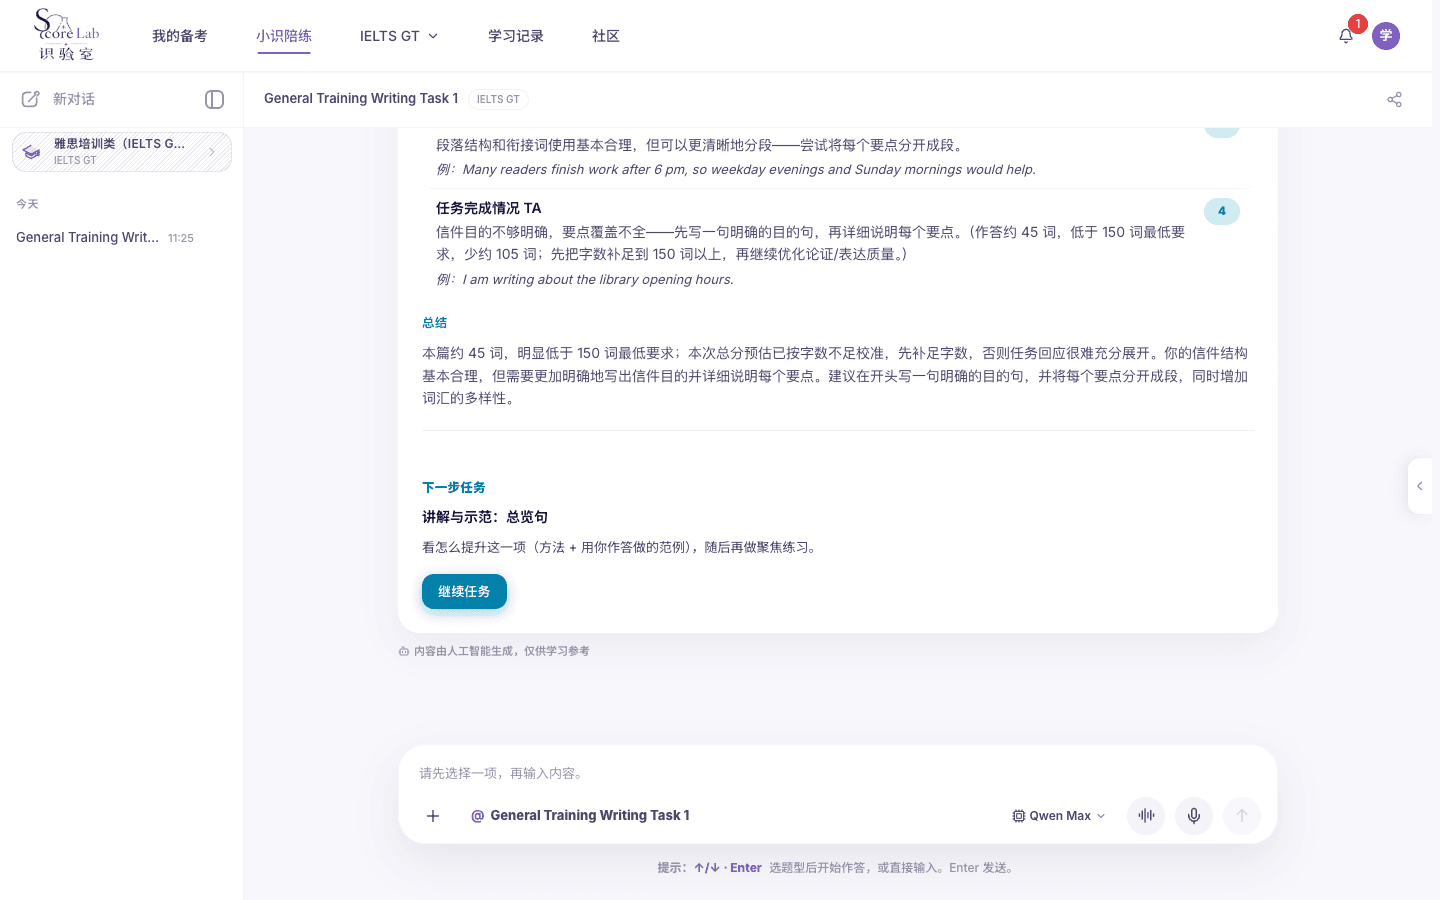The image size is (1440, 900).
Task: Open the notification bell
Action: 1346,36
